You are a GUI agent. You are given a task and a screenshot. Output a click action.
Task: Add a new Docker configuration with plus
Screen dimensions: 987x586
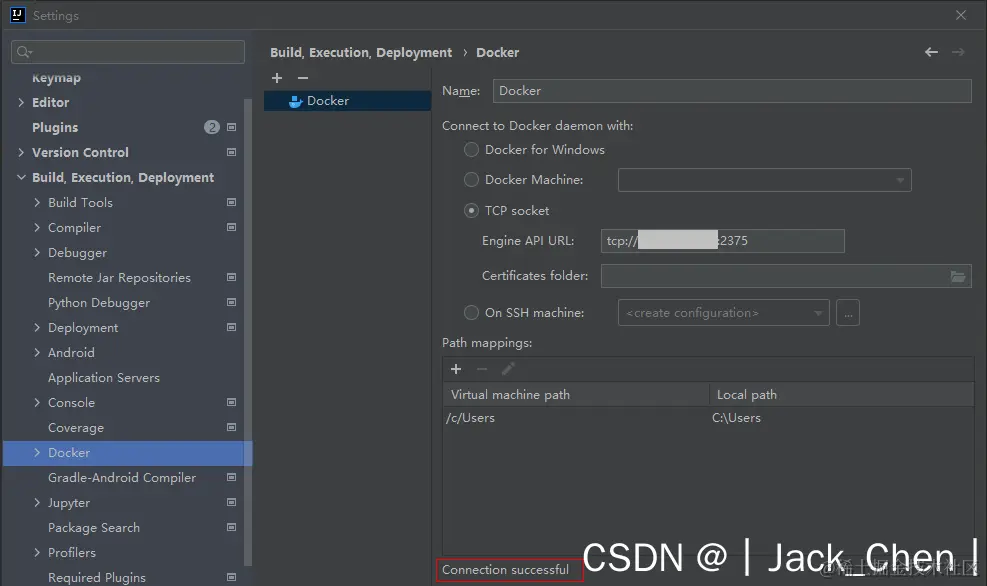pyautogui.click(x=277, y=78)
